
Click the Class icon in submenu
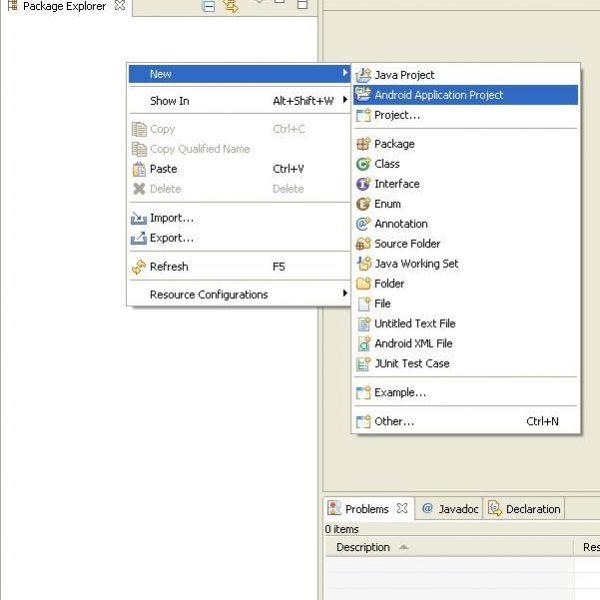pos(363,164)
